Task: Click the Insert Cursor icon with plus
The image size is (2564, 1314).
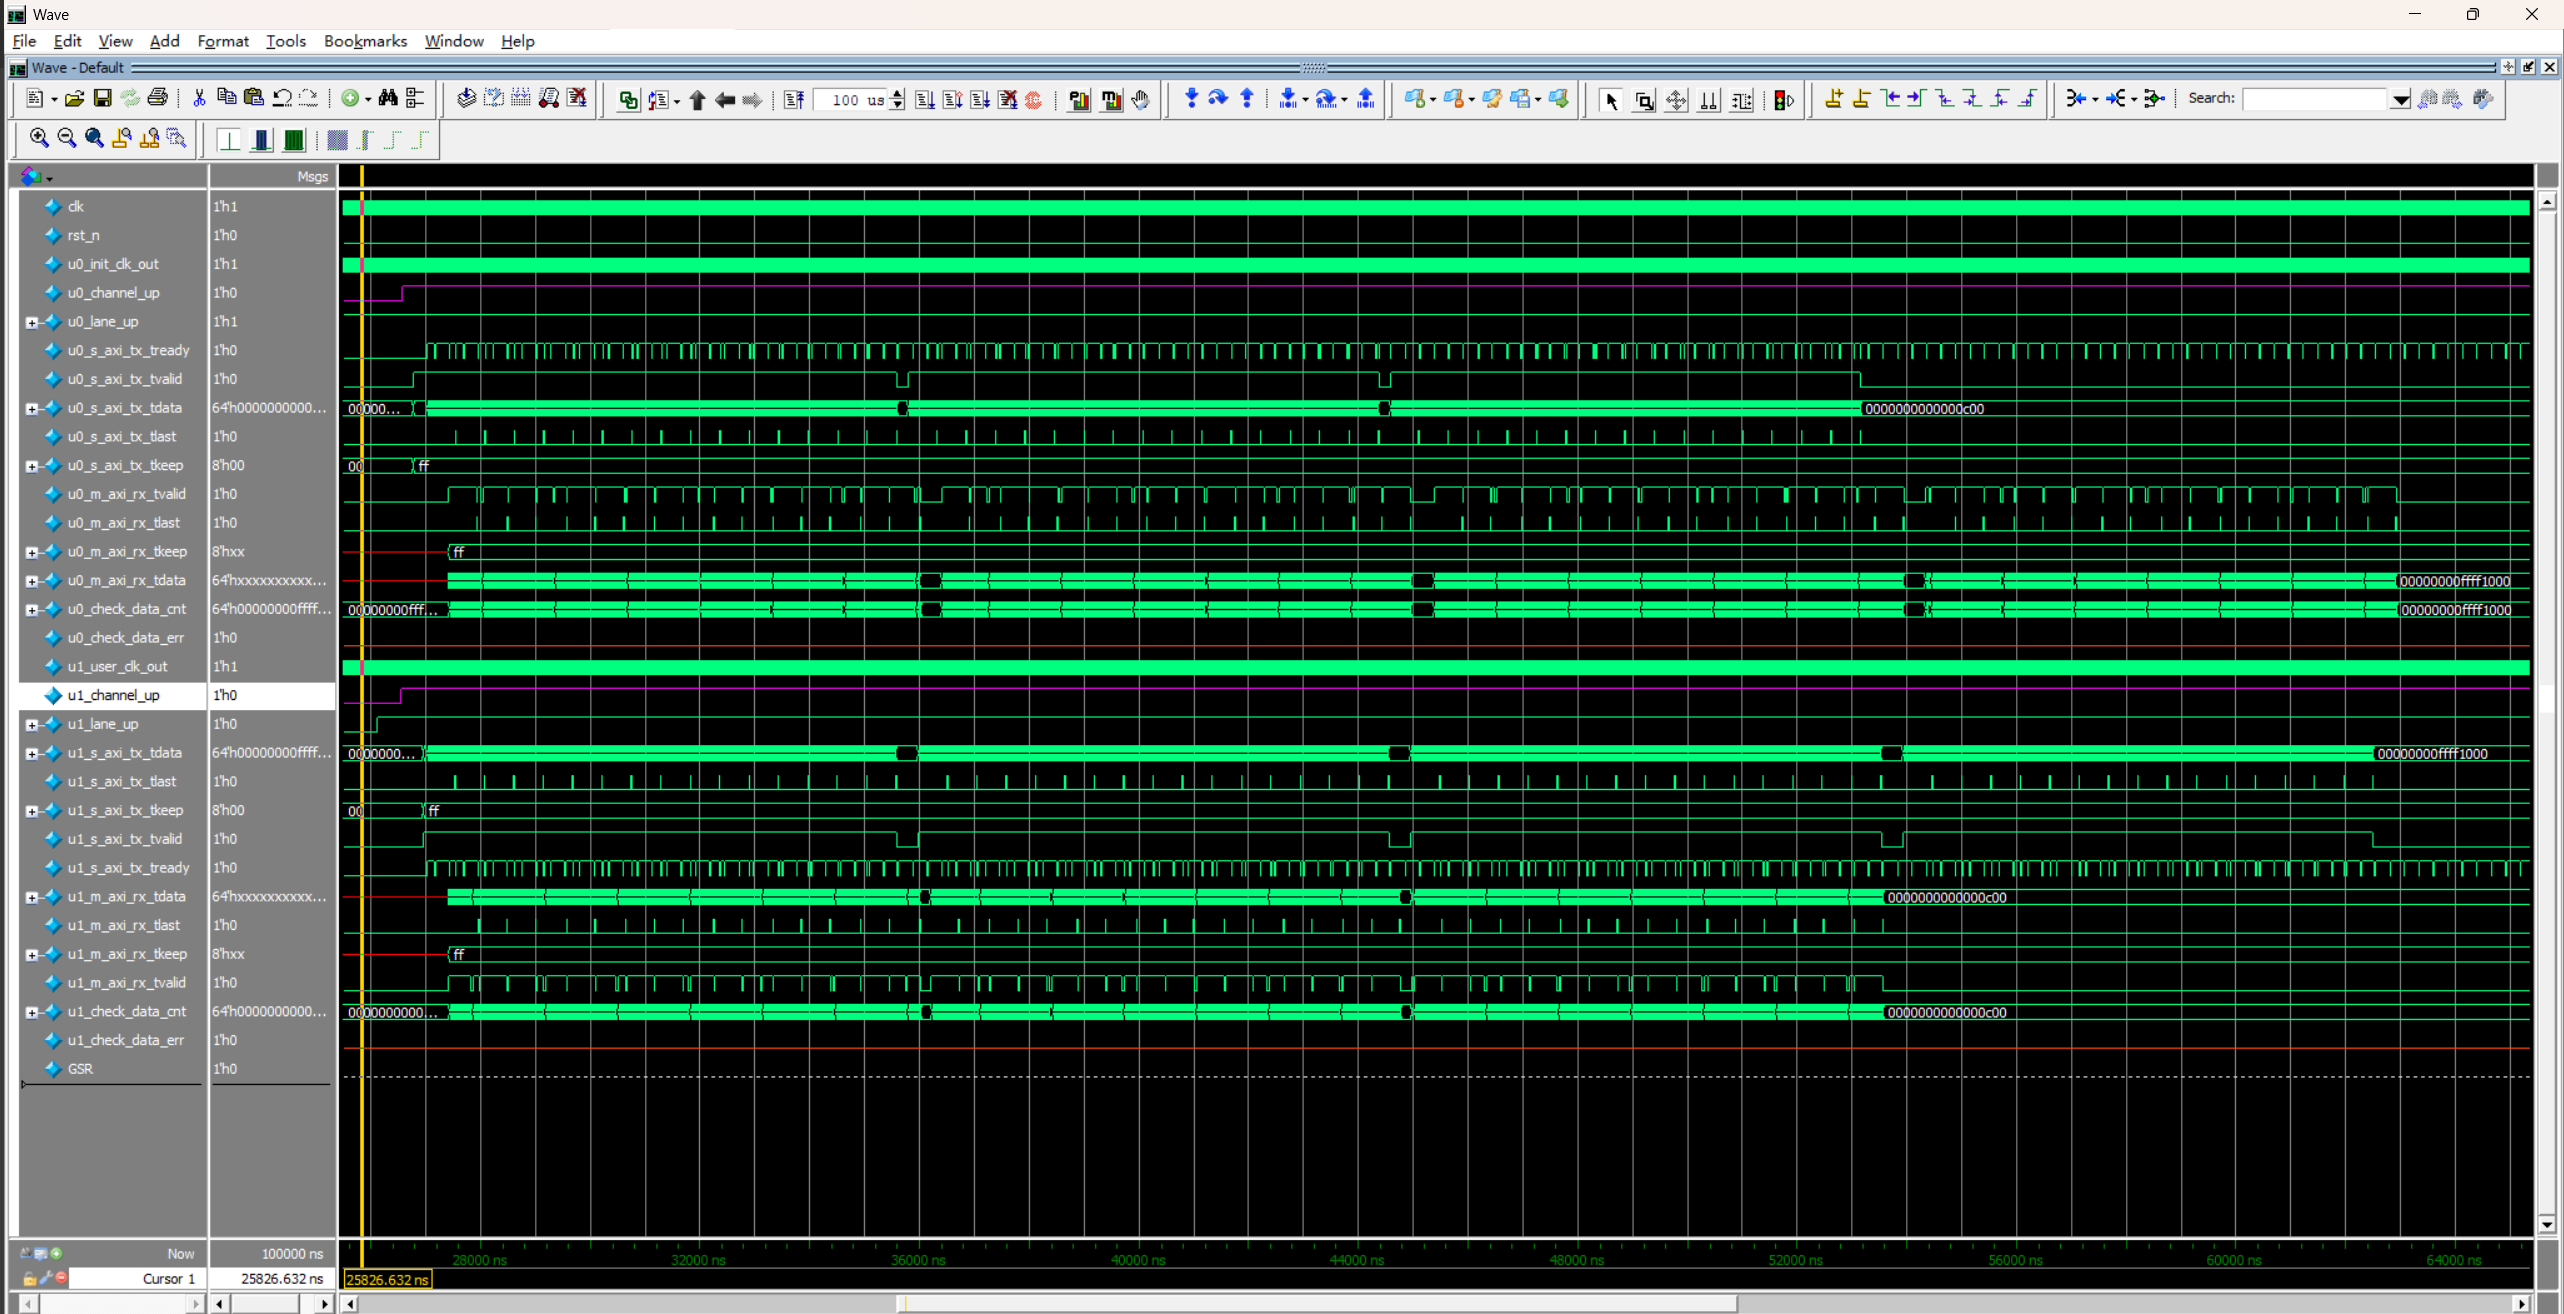Action: click(x=1833, y=98)
